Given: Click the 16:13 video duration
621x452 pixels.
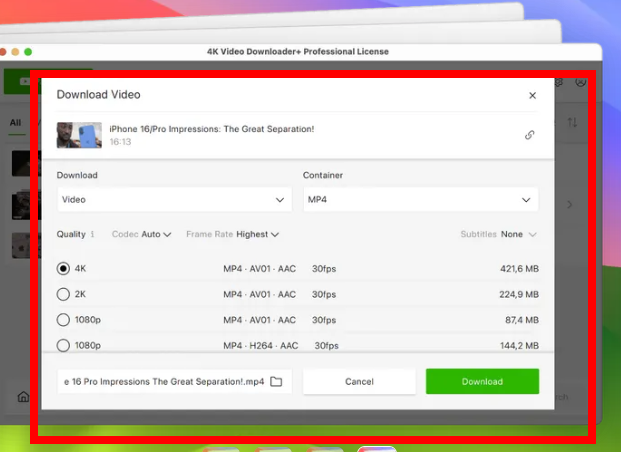Looking at the screenshot, I should tap(120, 142).
